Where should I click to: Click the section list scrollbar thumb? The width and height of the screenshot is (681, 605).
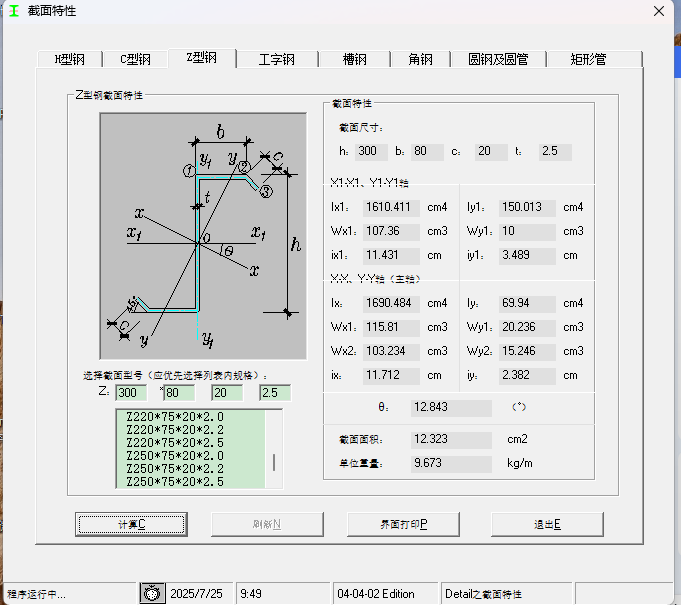pyautogui.click(x=274, y=463)
